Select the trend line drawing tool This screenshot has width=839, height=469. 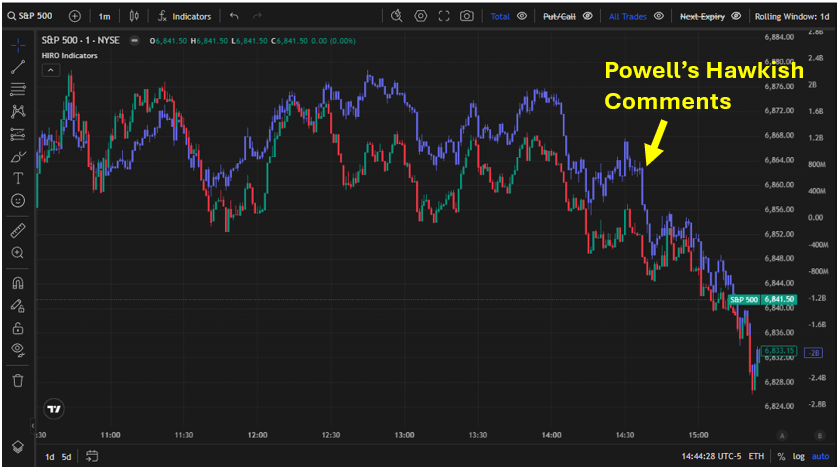[x=18, y=67]
